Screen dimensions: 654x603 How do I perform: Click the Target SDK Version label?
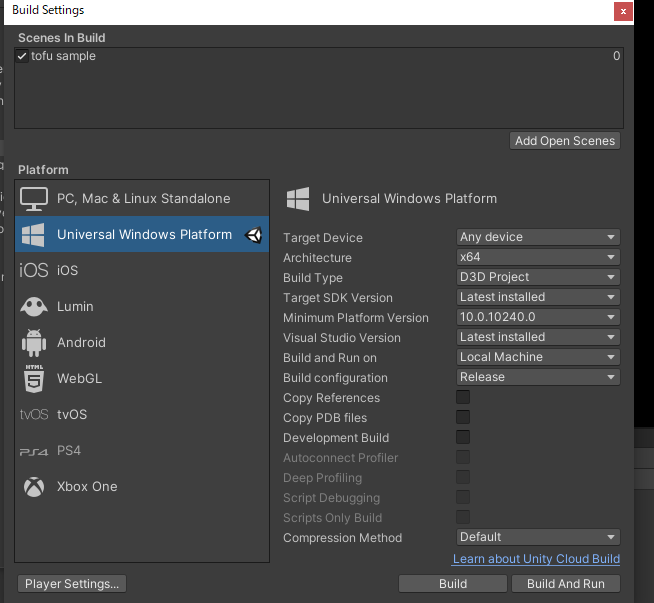338,298
